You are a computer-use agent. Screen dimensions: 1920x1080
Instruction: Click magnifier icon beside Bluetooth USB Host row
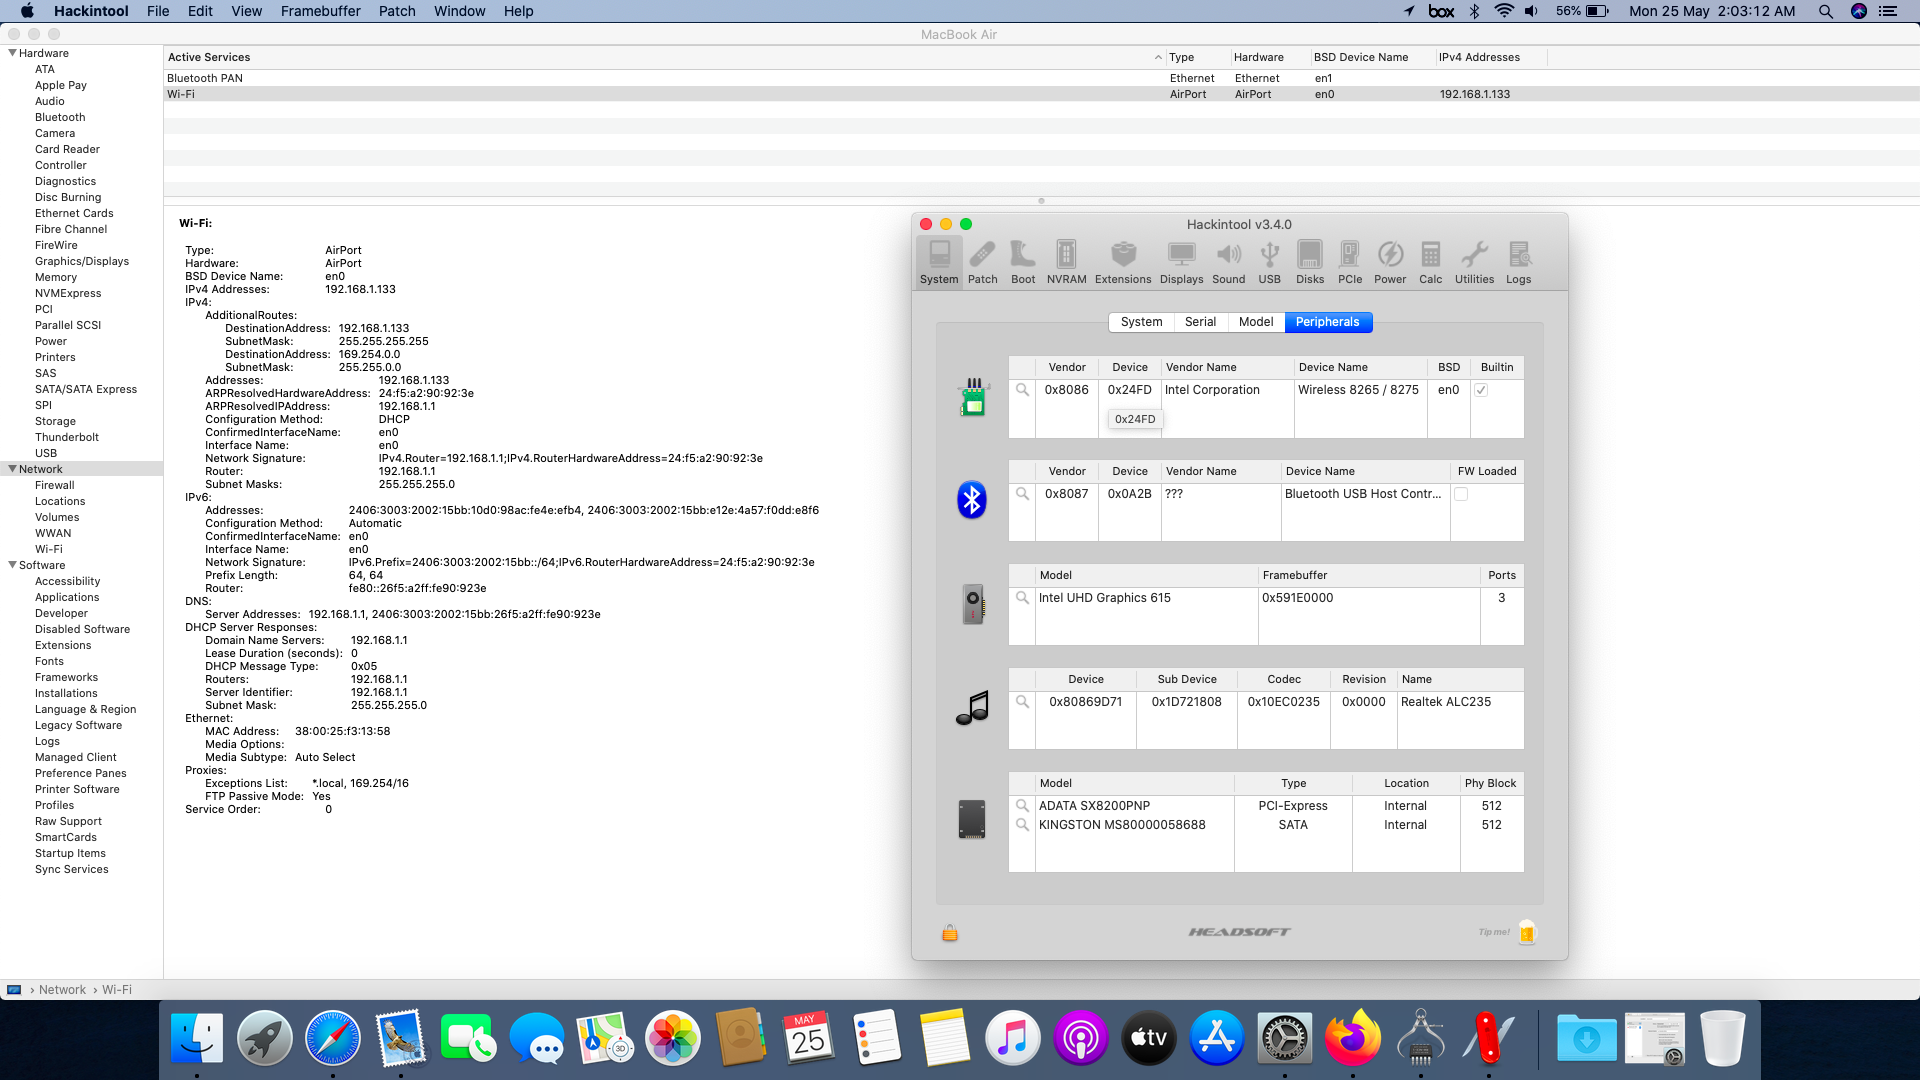pyautogui.click(x=1022, y=494)
